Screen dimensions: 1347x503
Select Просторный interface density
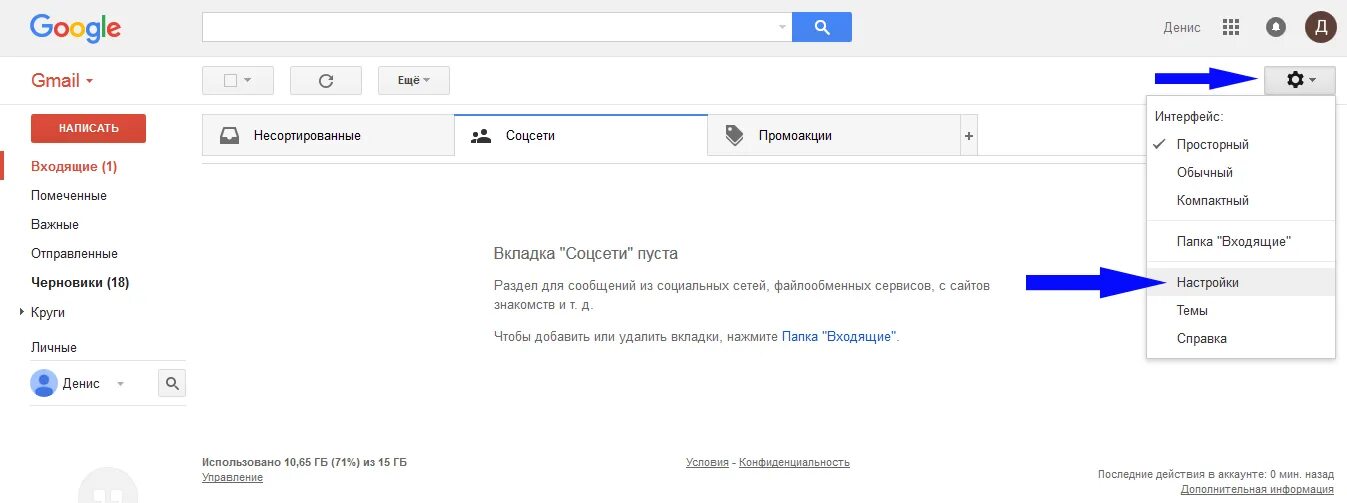[x=1241, y=144]
